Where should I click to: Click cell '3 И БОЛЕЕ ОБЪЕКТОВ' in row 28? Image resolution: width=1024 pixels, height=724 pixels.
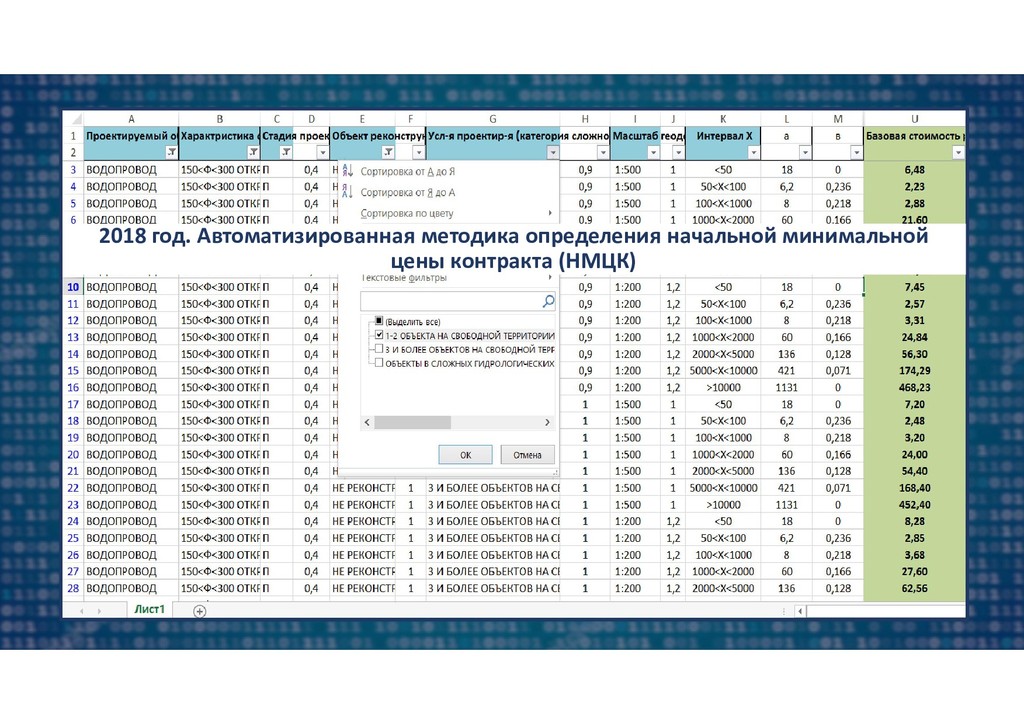(493, 588)
